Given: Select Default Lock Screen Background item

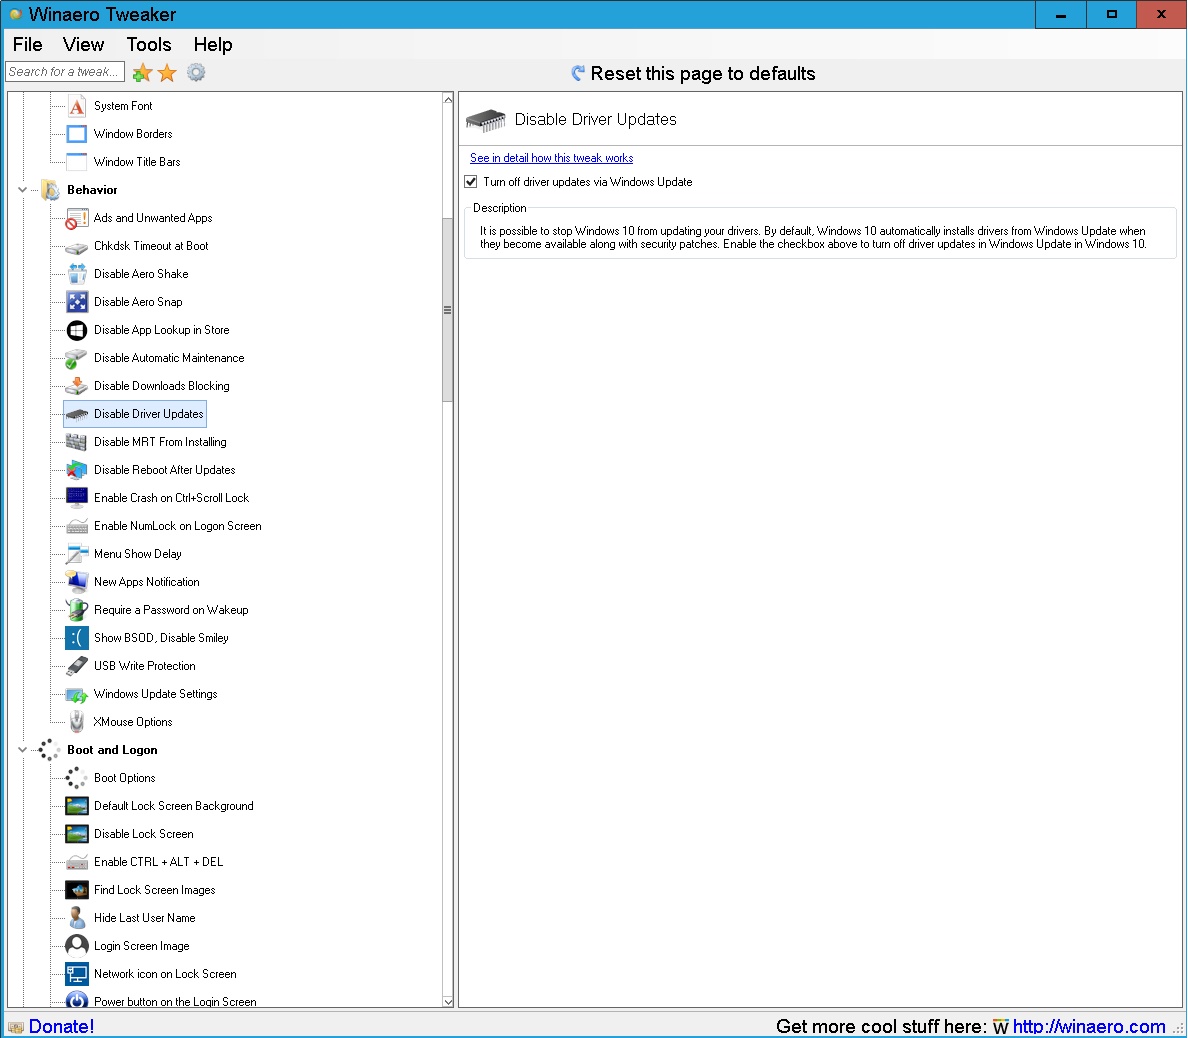Looking at the screenshot, I should click(174, 806).
